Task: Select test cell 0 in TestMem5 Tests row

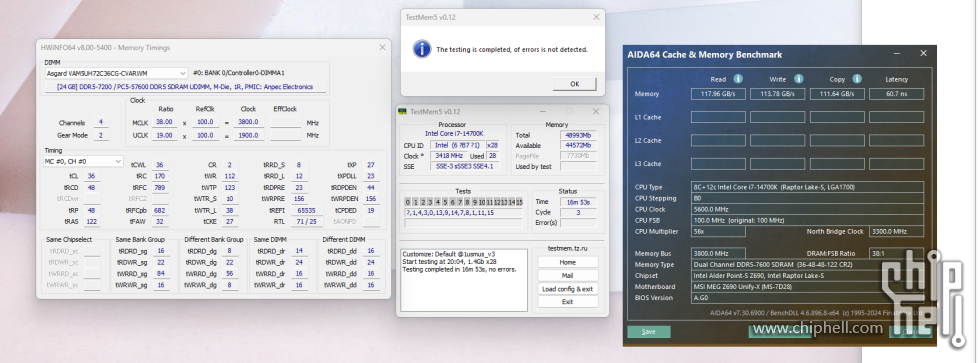Action: pos(408,202)
